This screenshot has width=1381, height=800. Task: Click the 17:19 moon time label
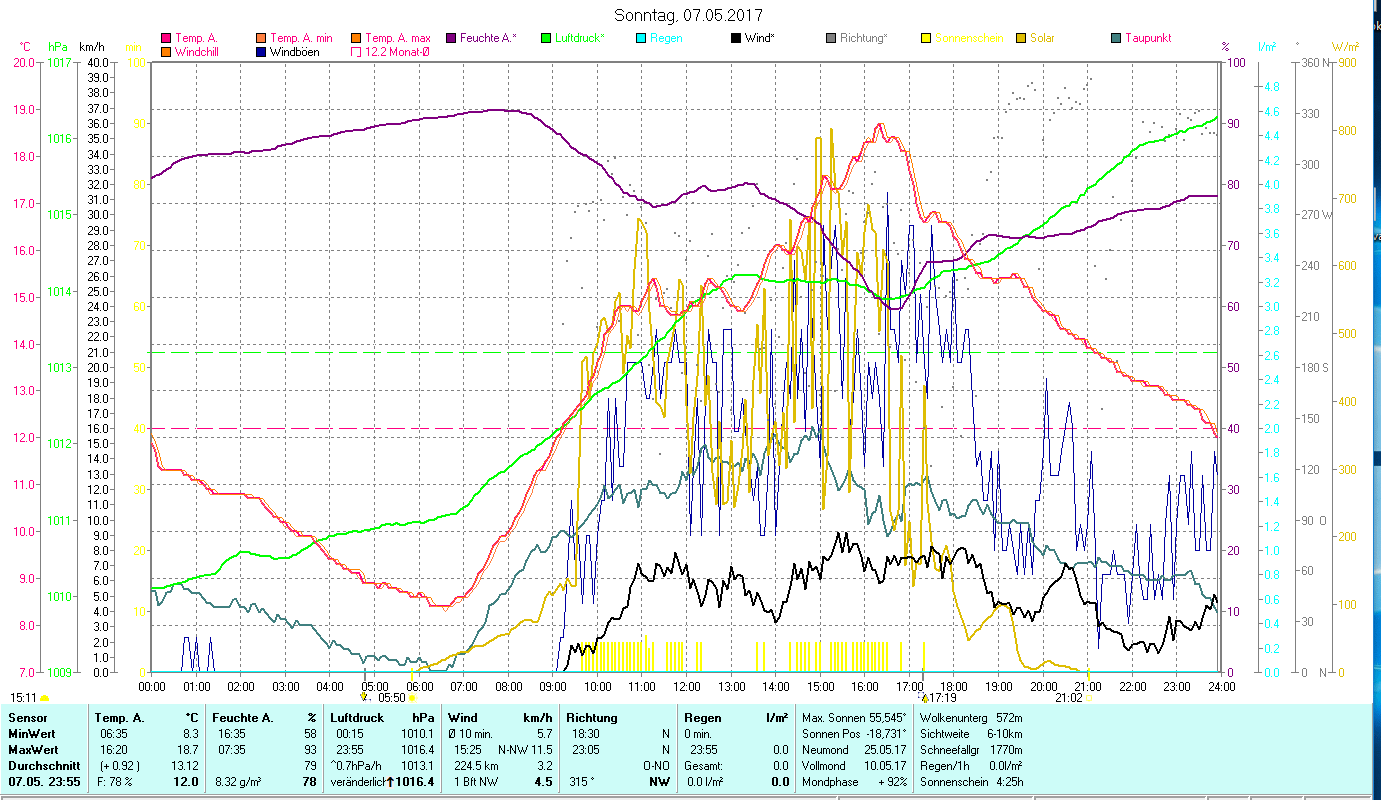pos(944,698)
